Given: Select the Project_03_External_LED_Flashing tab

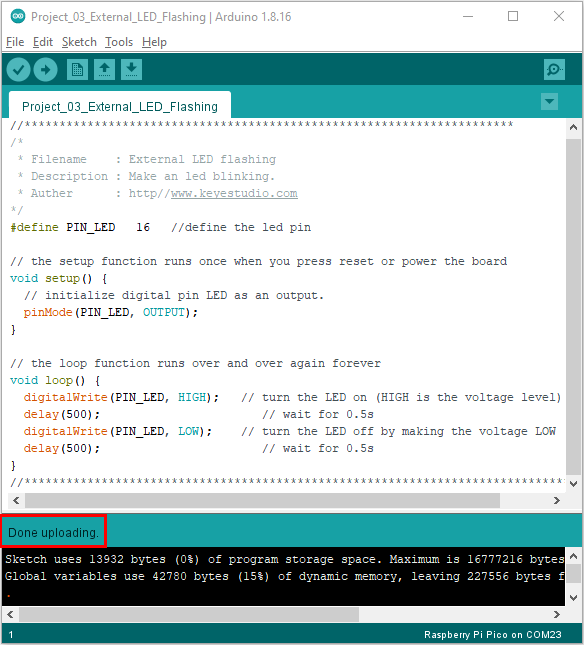Looking at the screenshot, I should pyautogui.click(x=120, y=106).
